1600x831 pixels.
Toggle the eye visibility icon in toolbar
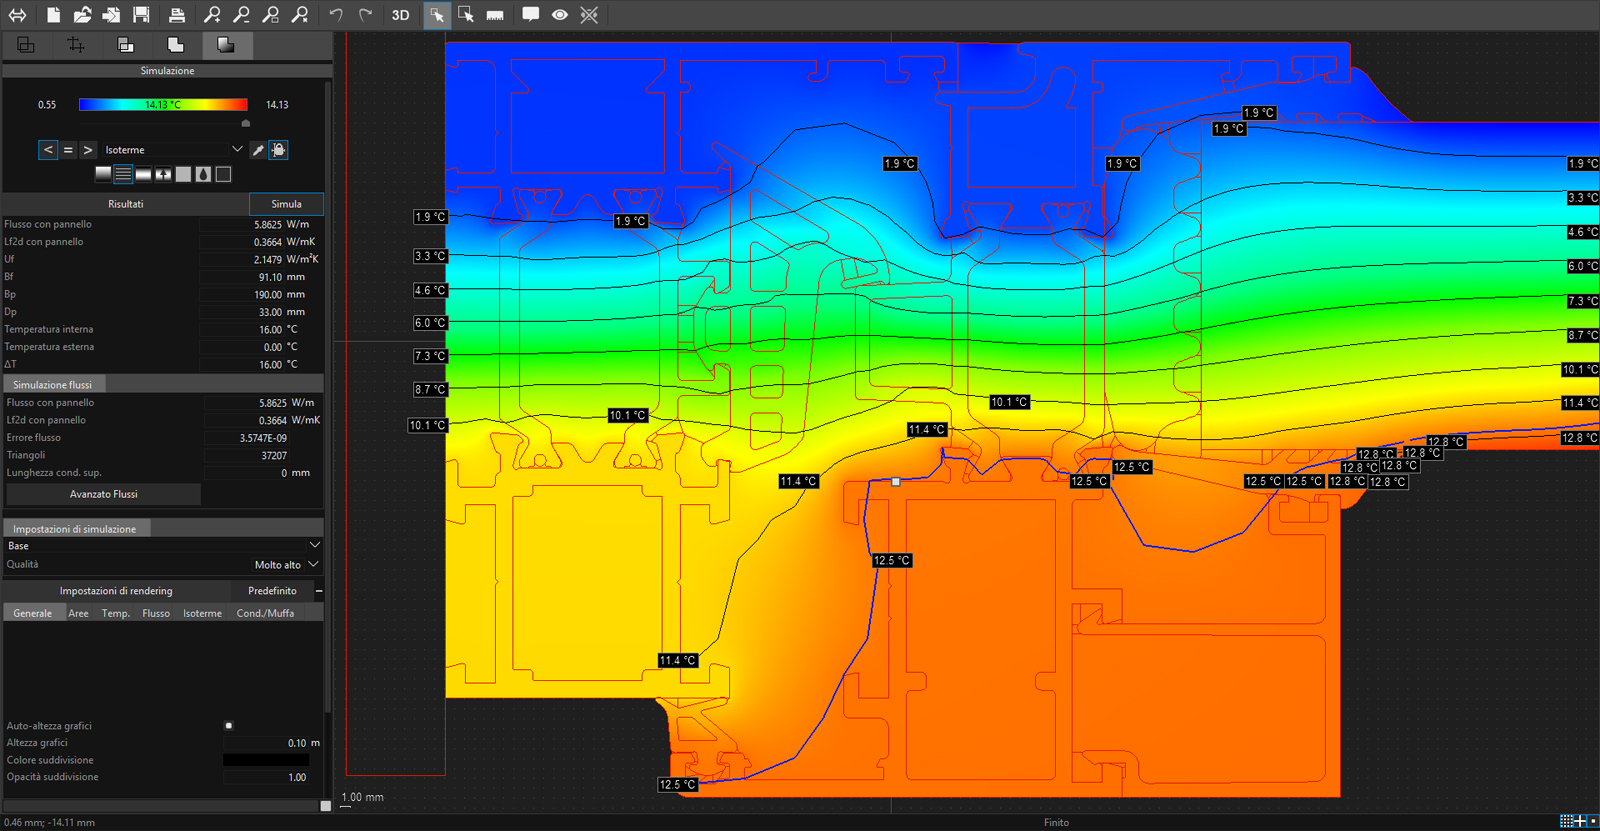tap(560, 15)
